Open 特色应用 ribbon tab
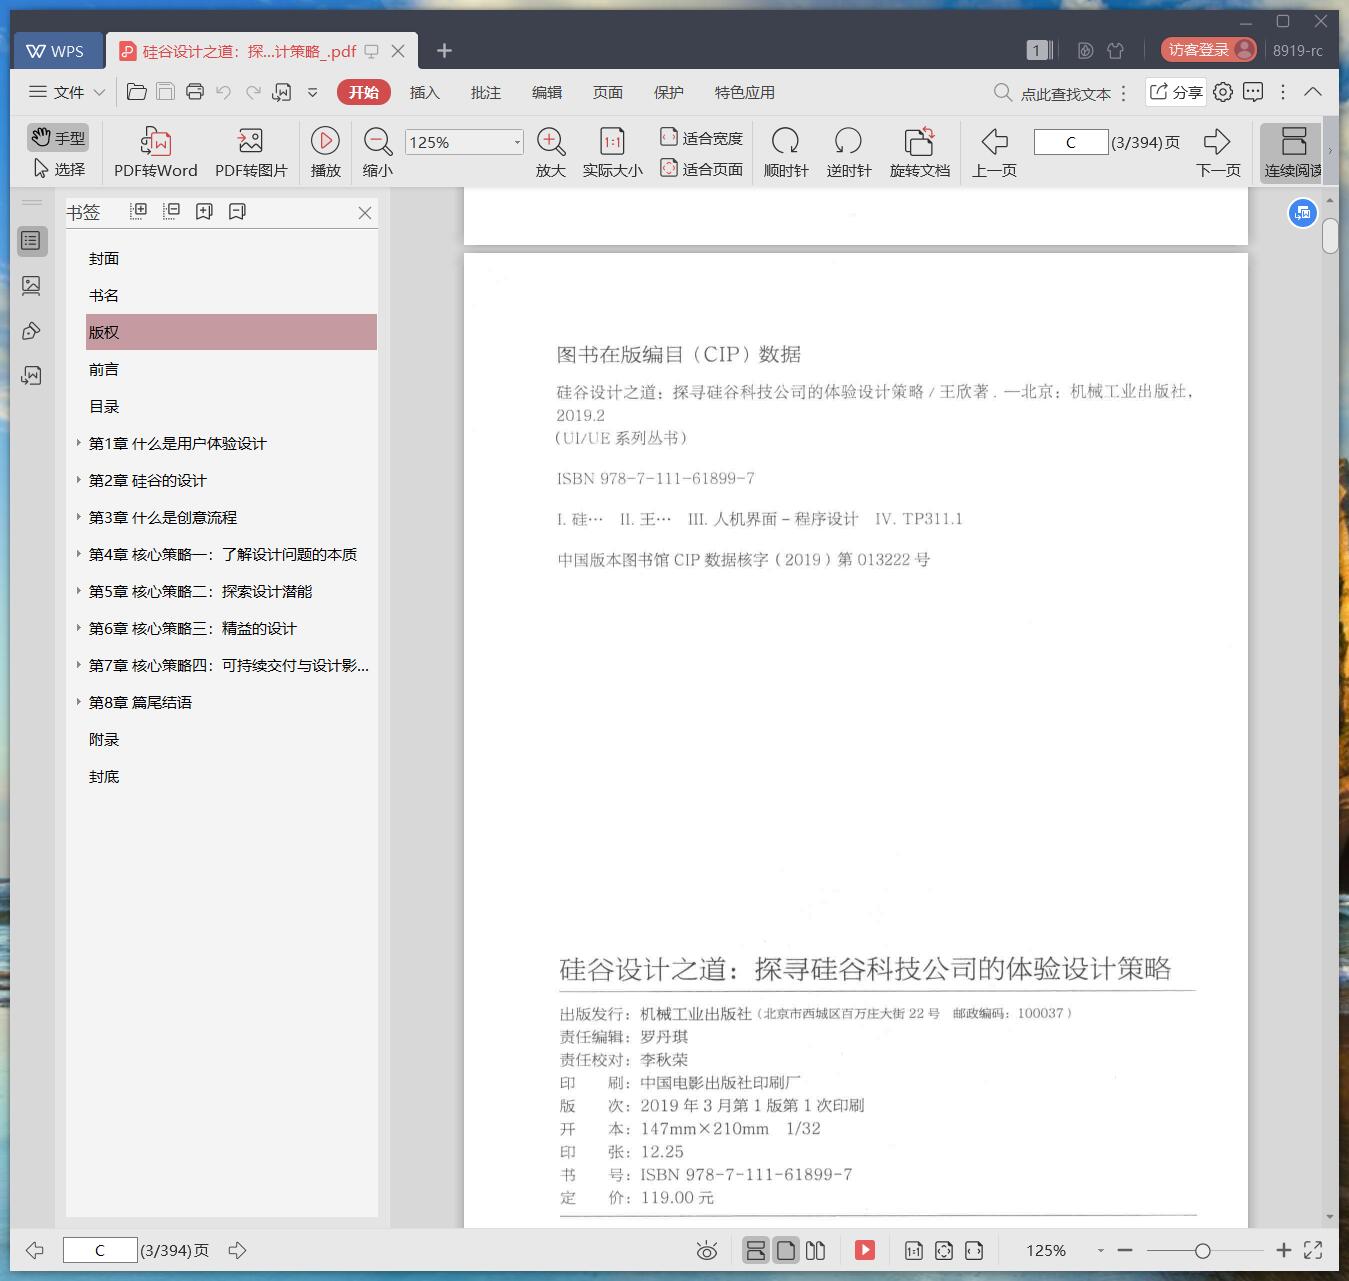This screenshot has height=1281, width=1349. (x=745, y=92)
